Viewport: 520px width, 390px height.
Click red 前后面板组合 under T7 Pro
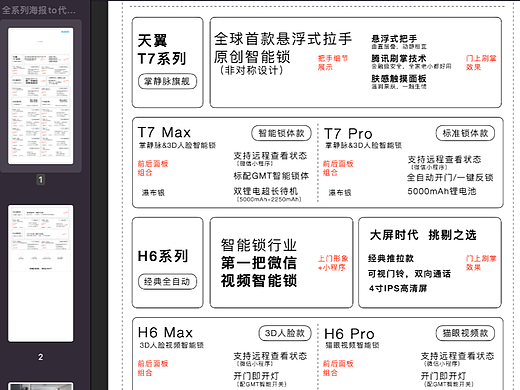point(338,168)
